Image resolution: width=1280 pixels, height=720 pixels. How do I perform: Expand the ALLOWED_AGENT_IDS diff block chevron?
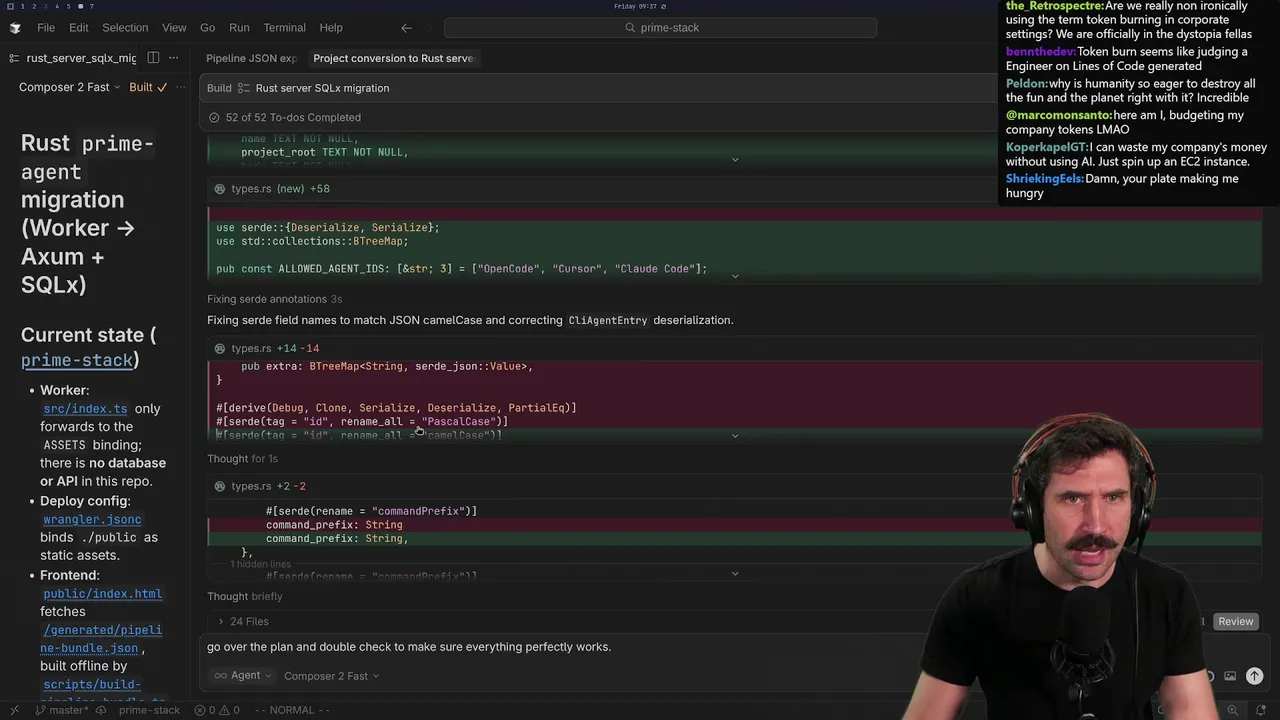(x=735, y=276)
